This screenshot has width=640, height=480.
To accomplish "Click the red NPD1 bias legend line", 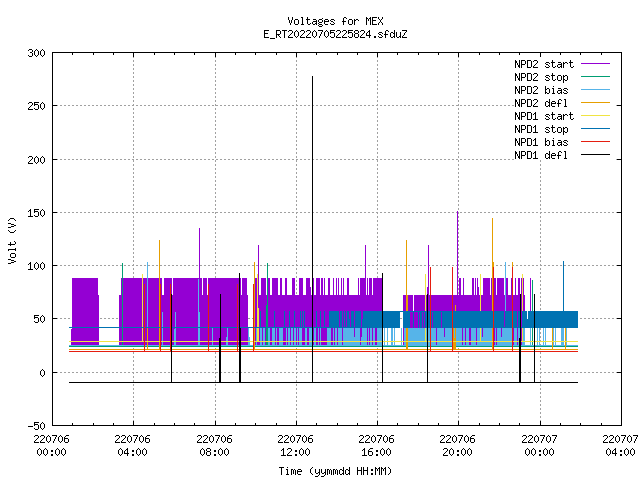I will click(x=595, y=142).
